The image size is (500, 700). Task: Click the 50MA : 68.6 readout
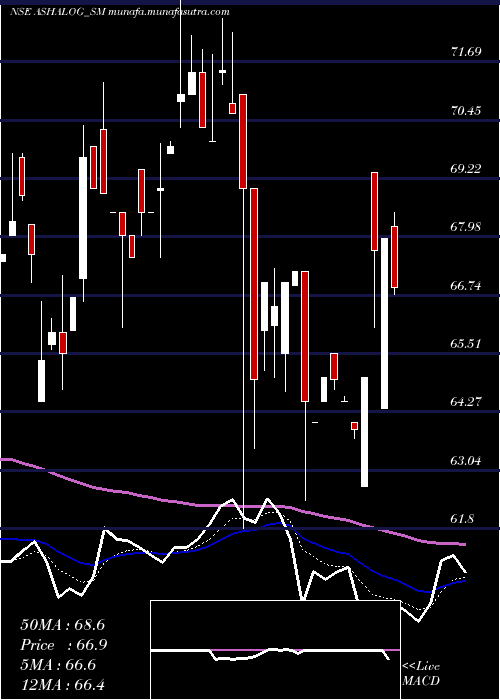click(x=62, y=625)
